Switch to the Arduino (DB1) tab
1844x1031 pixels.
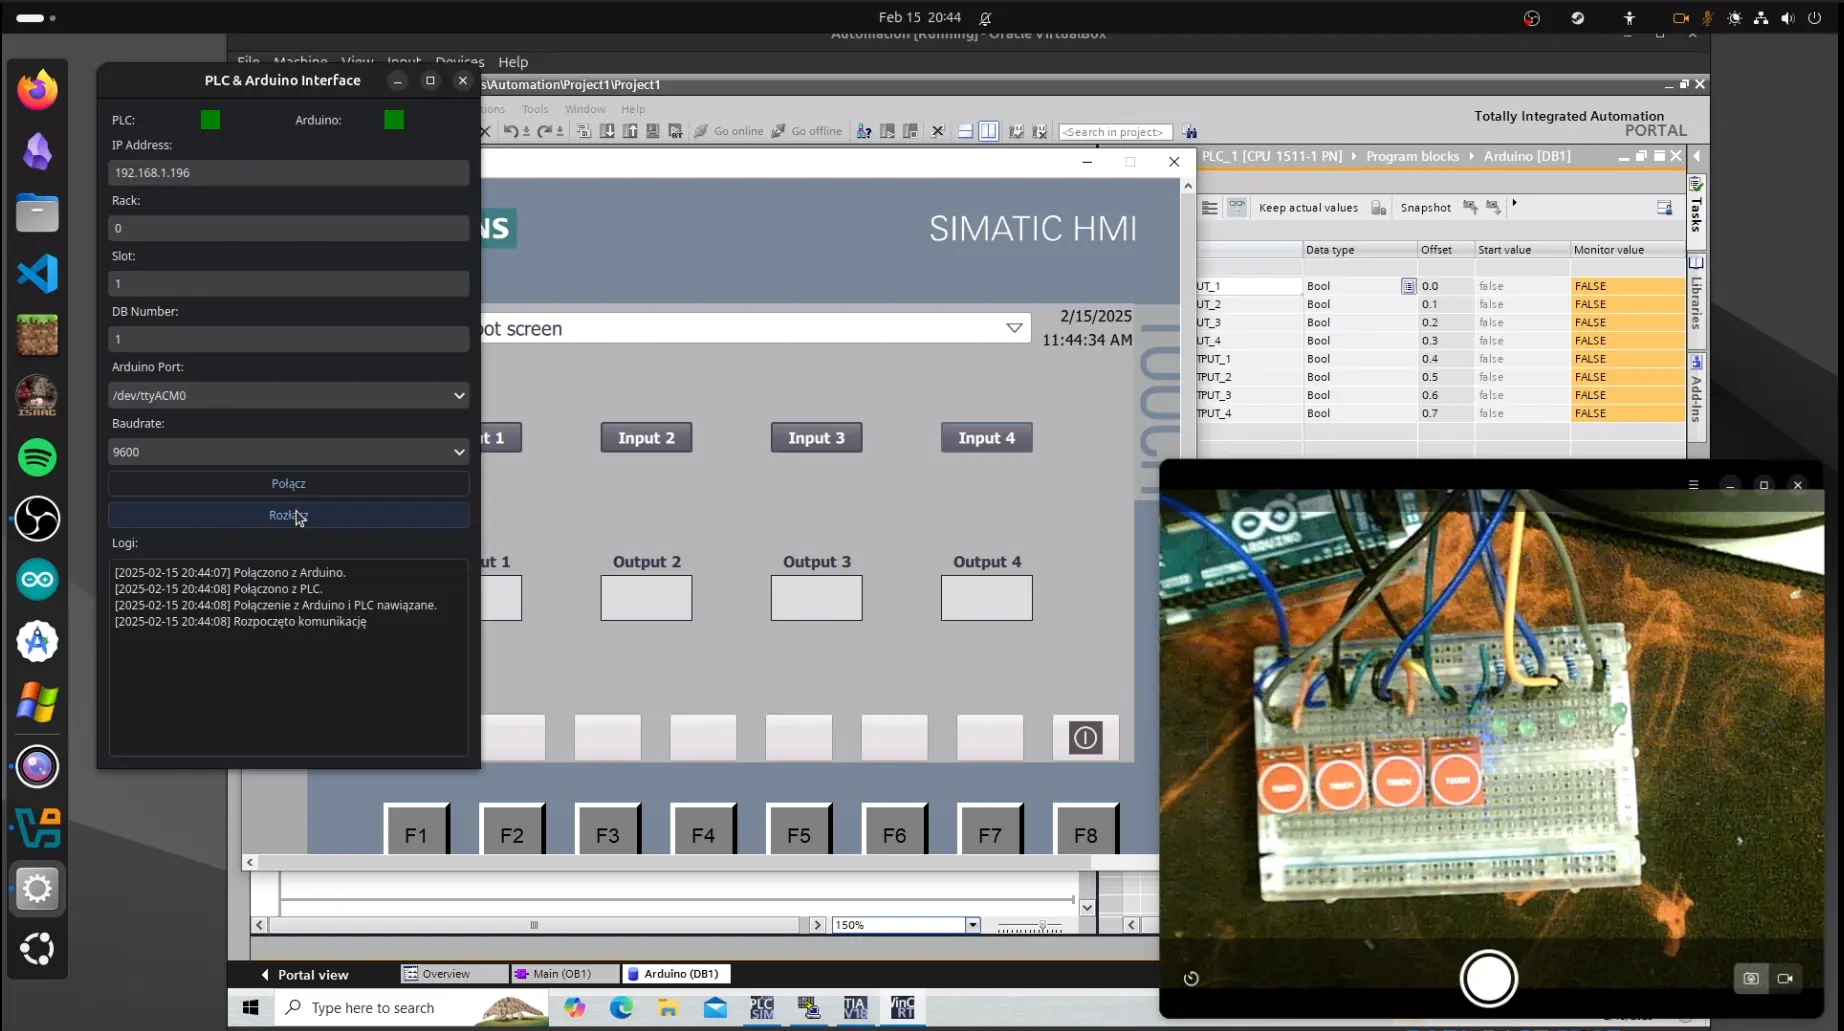tap(676, 974)
